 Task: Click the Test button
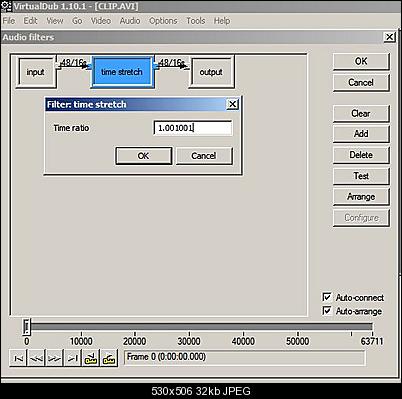pos(361,176)
